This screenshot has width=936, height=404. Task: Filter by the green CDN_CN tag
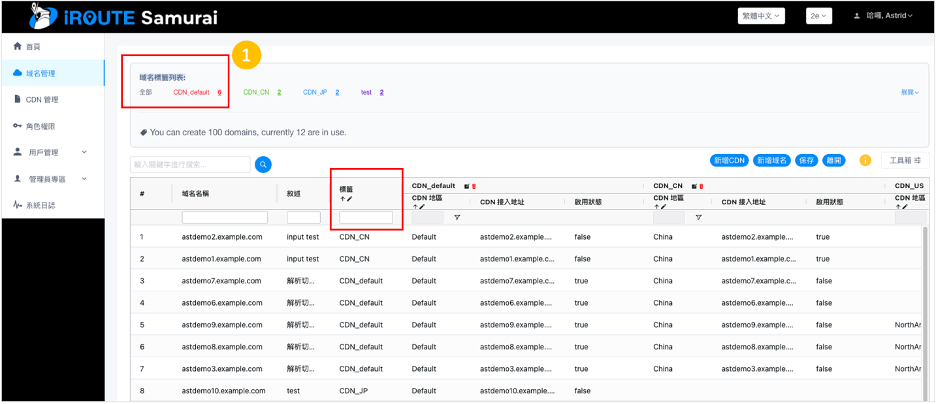tap(257, 92)
